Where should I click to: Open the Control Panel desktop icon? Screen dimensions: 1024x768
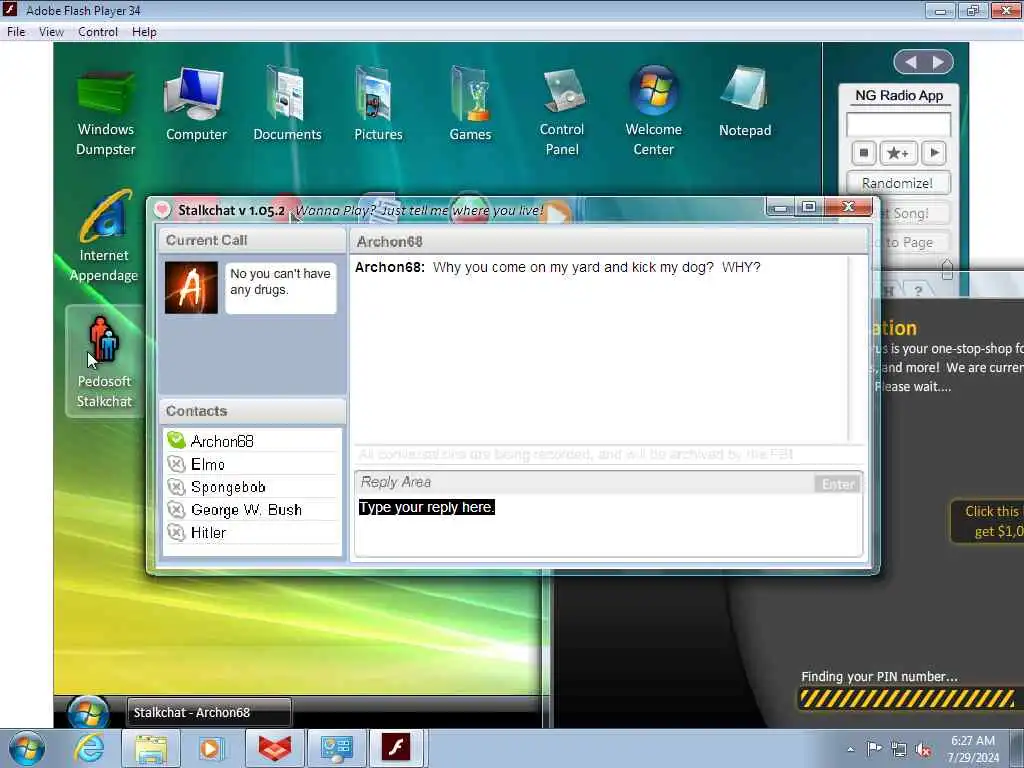click(562, 112)
